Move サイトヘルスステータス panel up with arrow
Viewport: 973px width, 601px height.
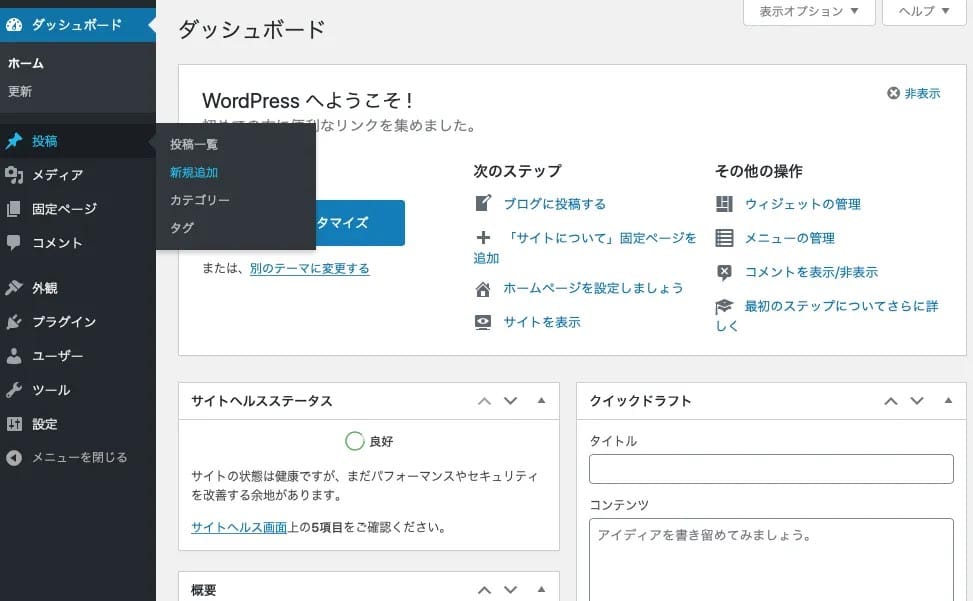(x=485, y=401)
